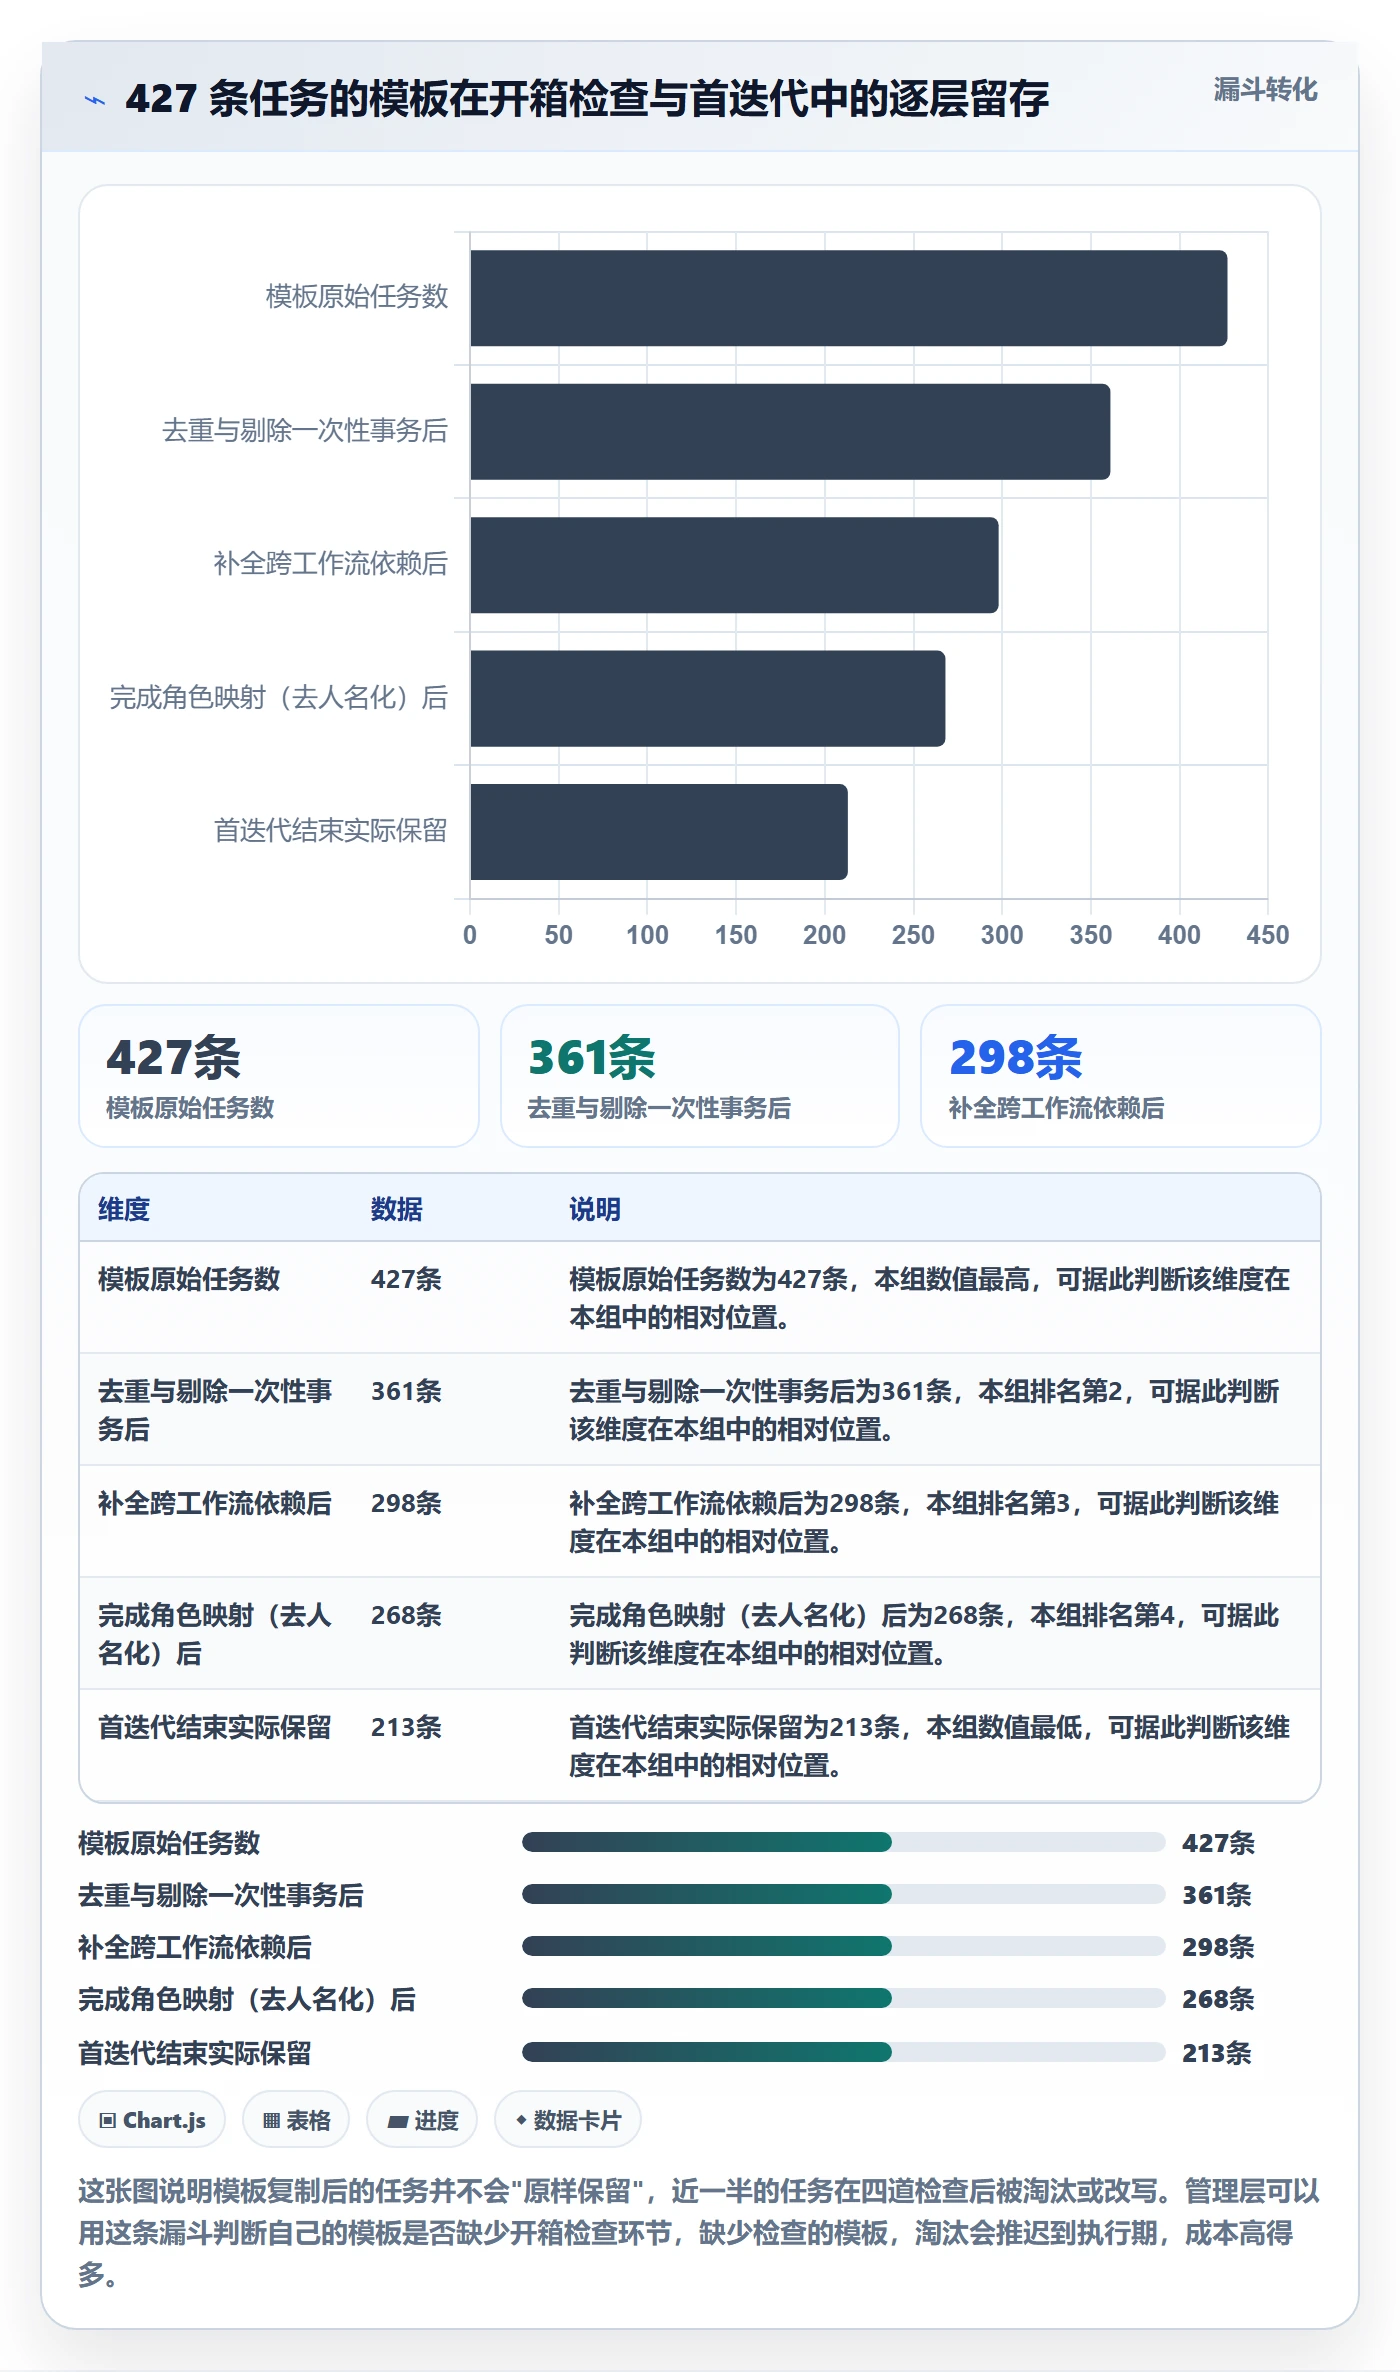Click the 说明 column header

pyautogui.click(x=595, y=1209)
